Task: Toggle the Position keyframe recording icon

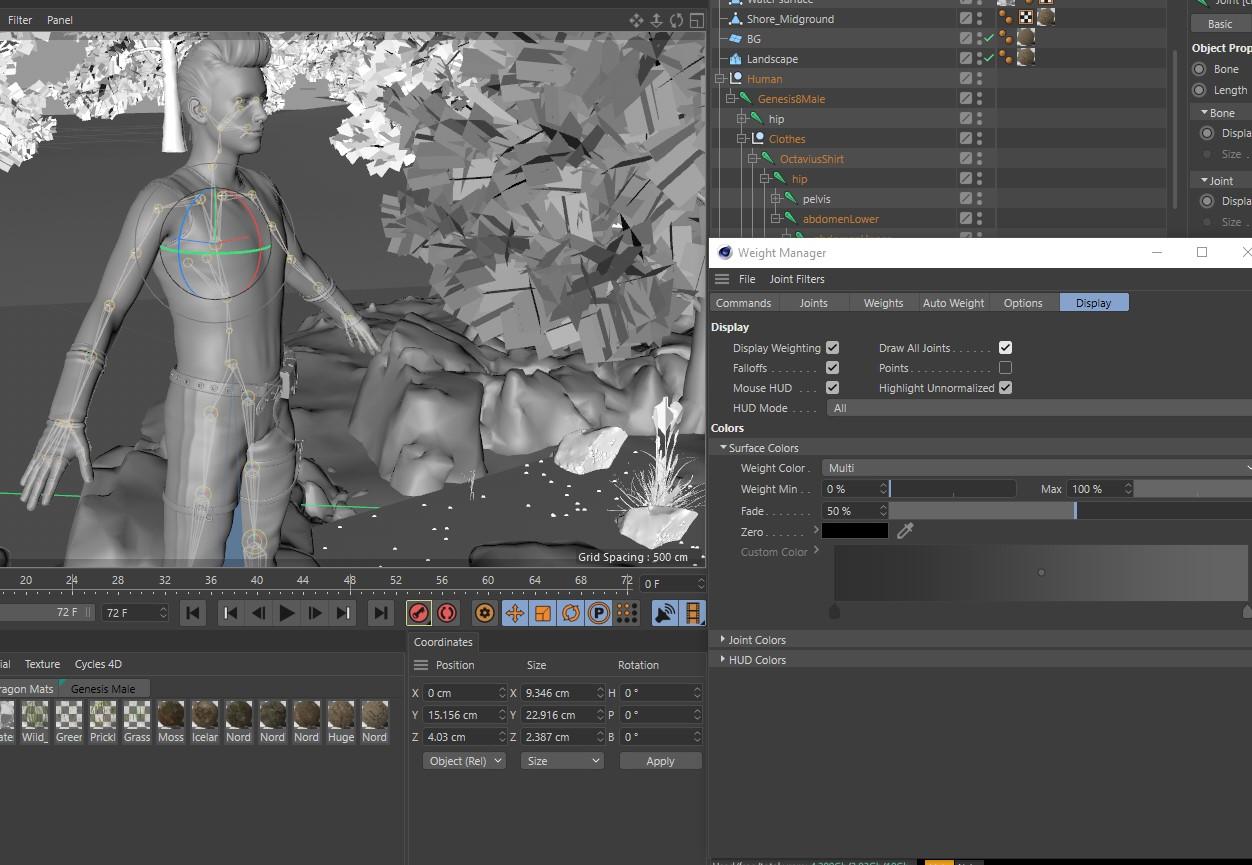Action: (515, 613)
